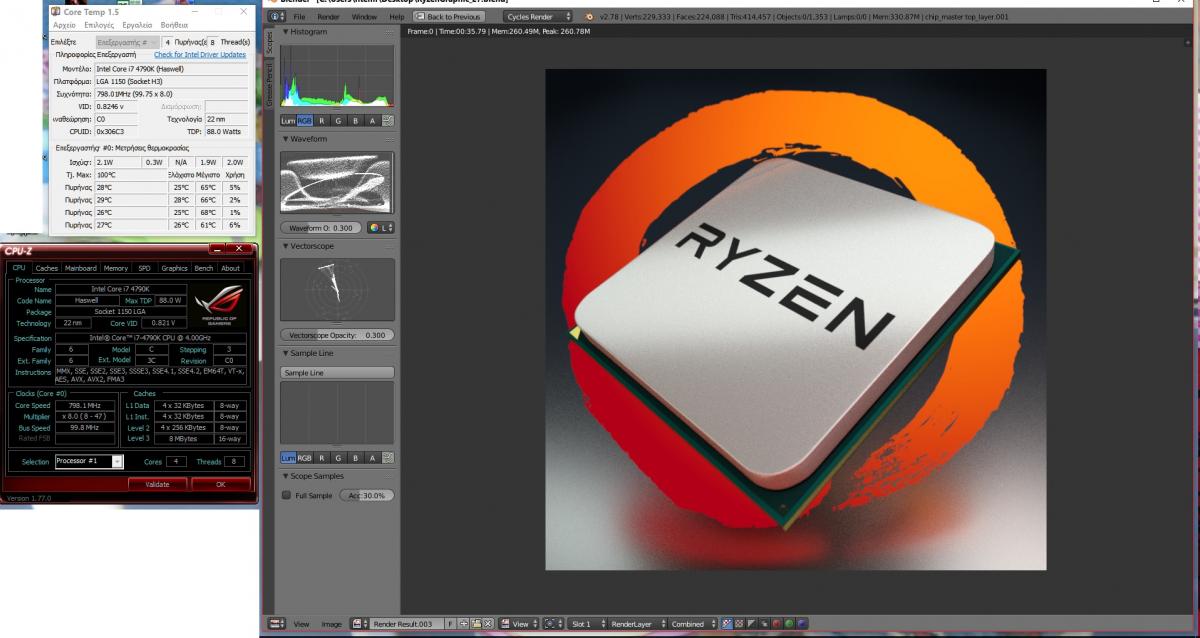Screen dimensions: 1200x638
Task: Open the pivot point selector in footer
Action: [552, 624]
